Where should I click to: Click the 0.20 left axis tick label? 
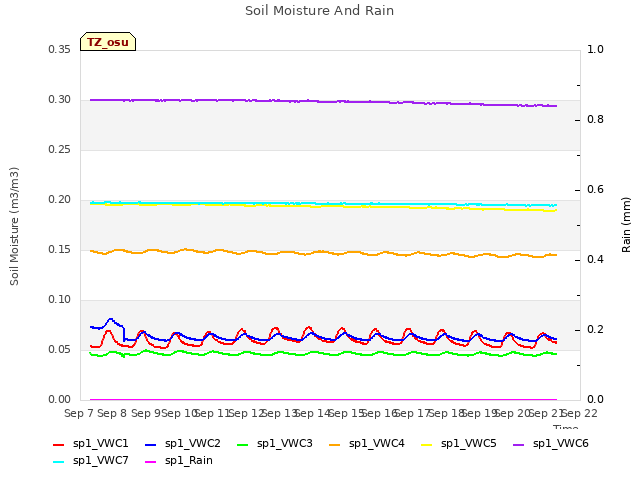tap(60, 200)
